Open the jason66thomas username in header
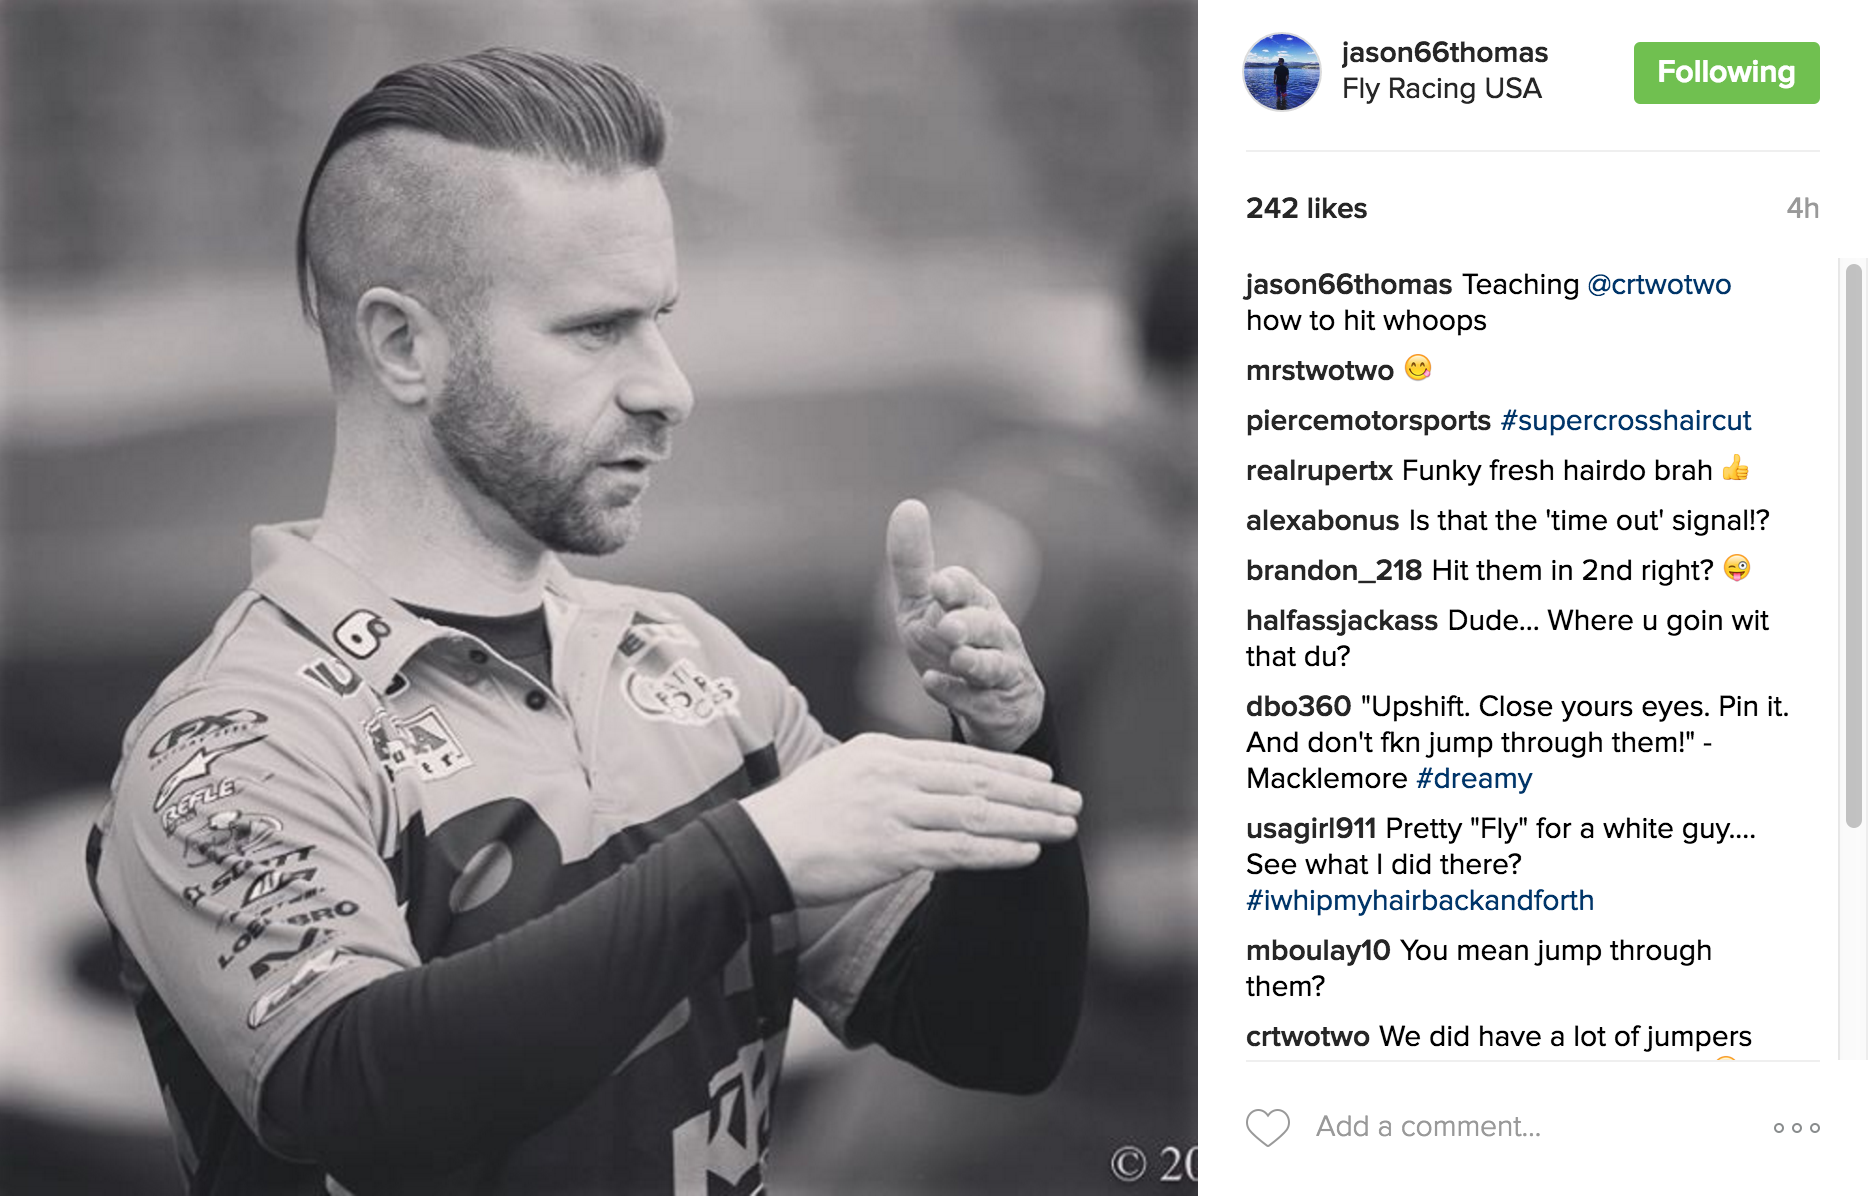This screenshot has height=1196, width=1868. click(x=1444, y=53)
